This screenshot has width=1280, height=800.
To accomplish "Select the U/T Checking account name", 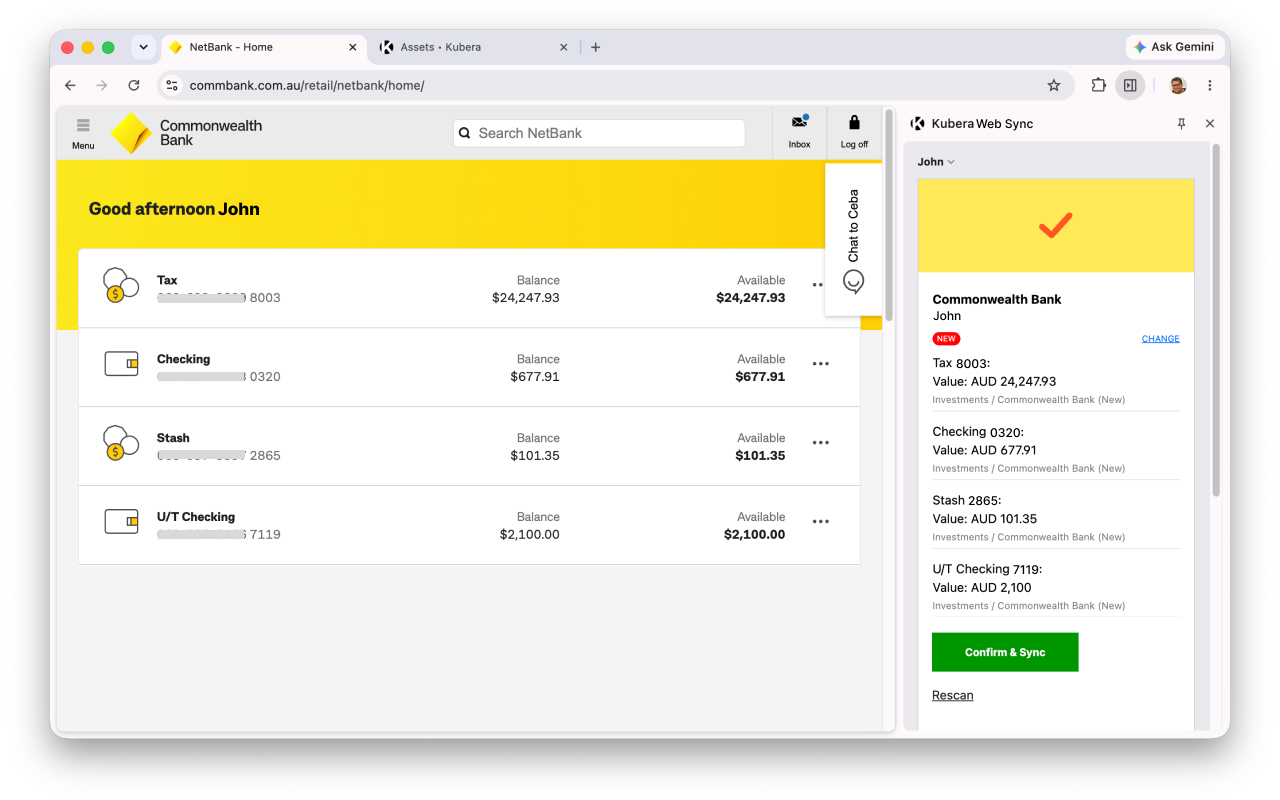I will point(196,517).
